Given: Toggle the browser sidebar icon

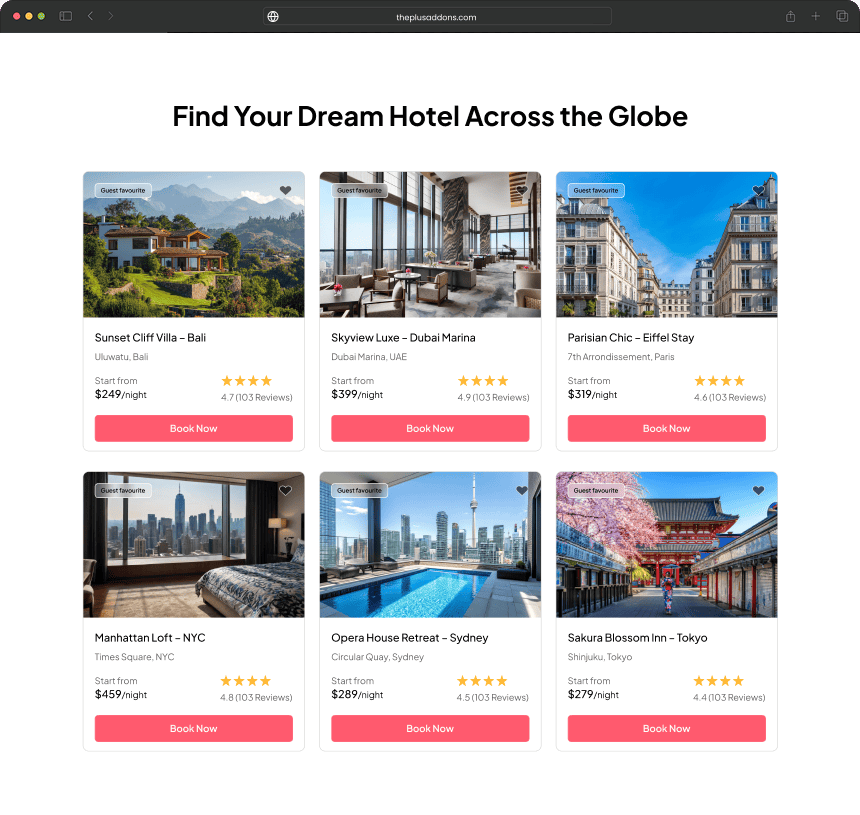Looking at the screenshot, I should pos(66,16).
